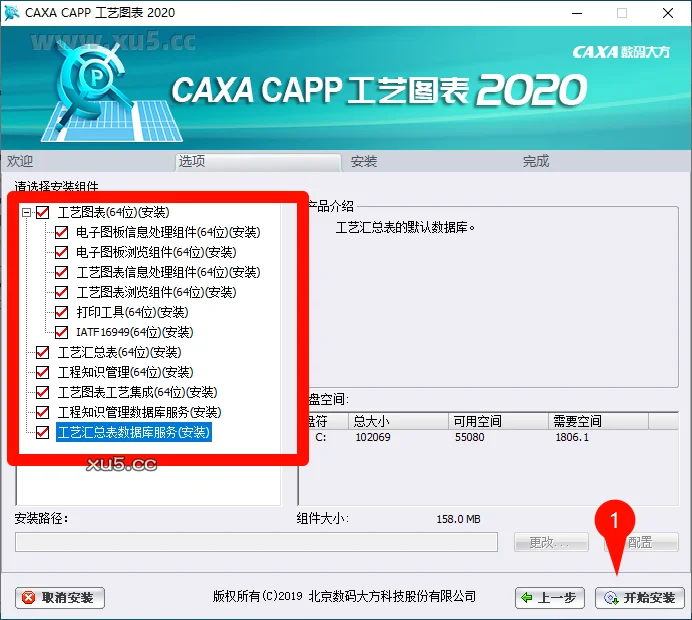This screenshot has height=620, width=692.
Task: Go to the 安装 step tab
Action: pyautogui.click(x=364, y=161)
